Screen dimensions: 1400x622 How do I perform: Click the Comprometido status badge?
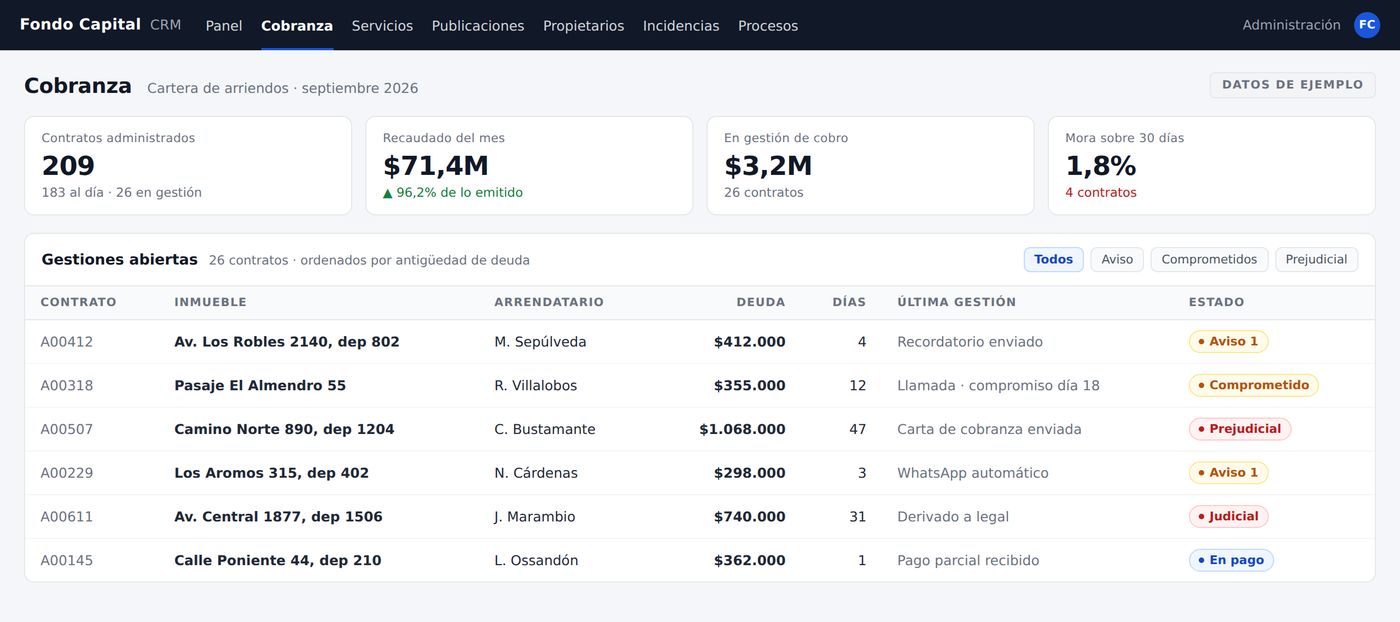[x=1254, y=386]
